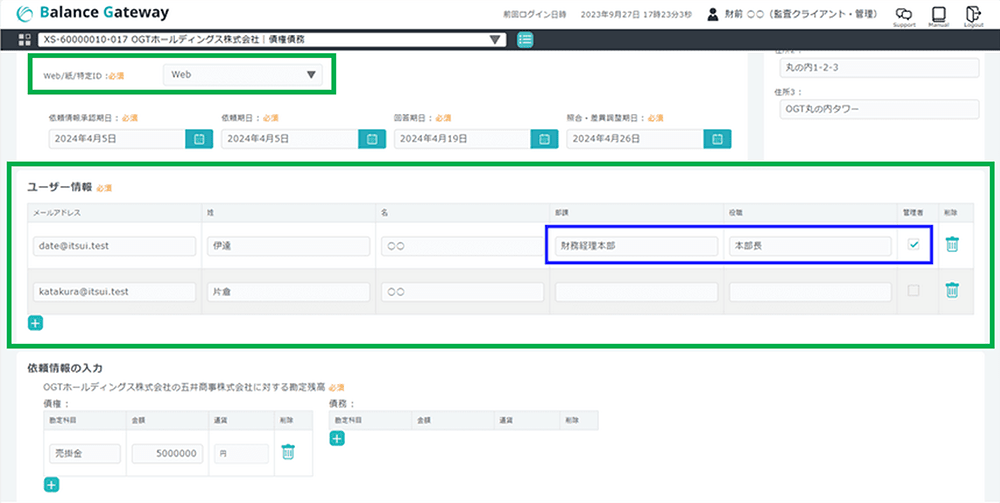
Task: Add a new user row with plus button
Action: coord(35,322)
